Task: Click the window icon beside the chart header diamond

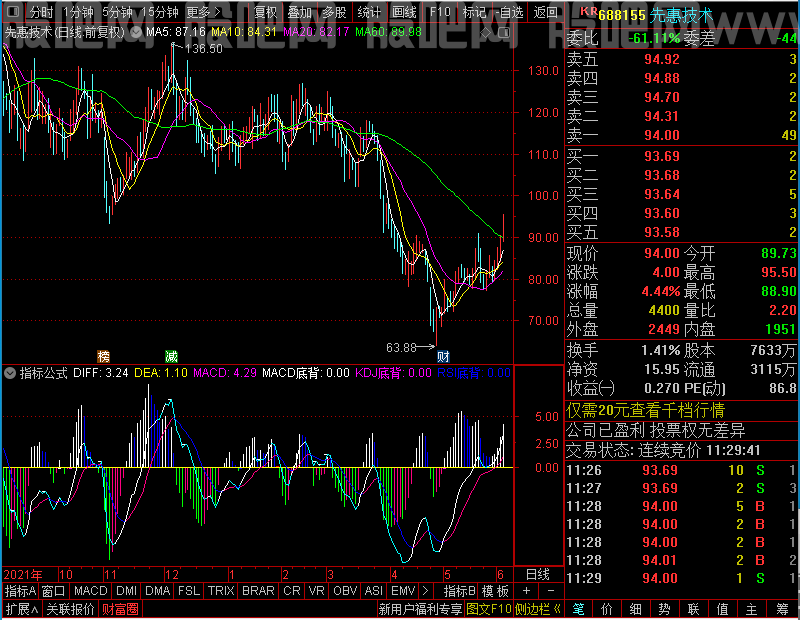Action: click(x=504, y=33)
